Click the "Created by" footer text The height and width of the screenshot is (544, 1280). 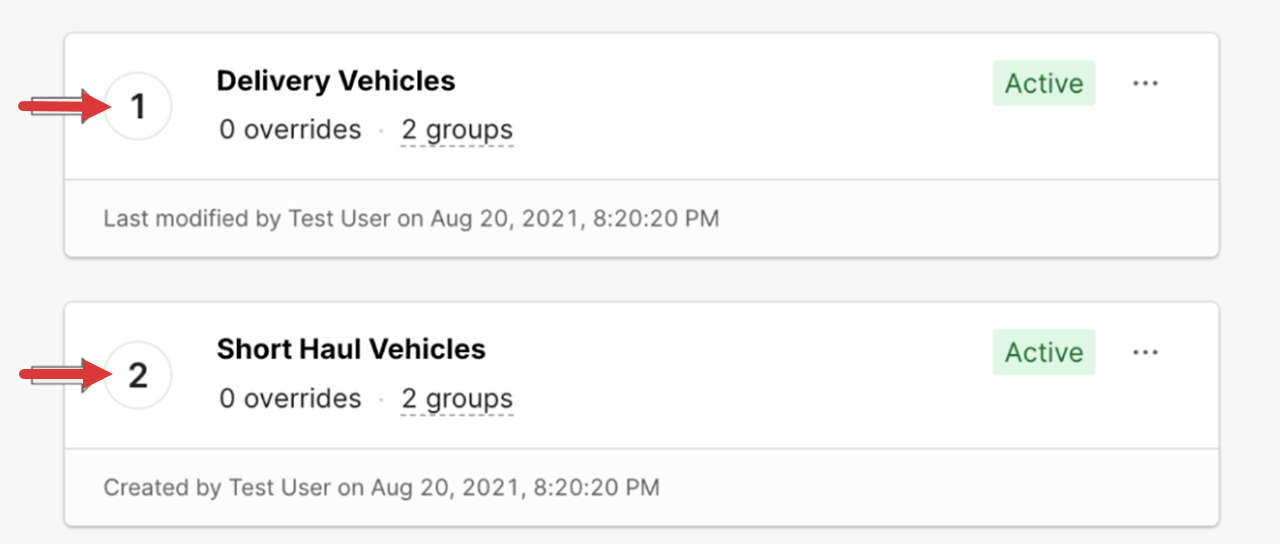162,488
